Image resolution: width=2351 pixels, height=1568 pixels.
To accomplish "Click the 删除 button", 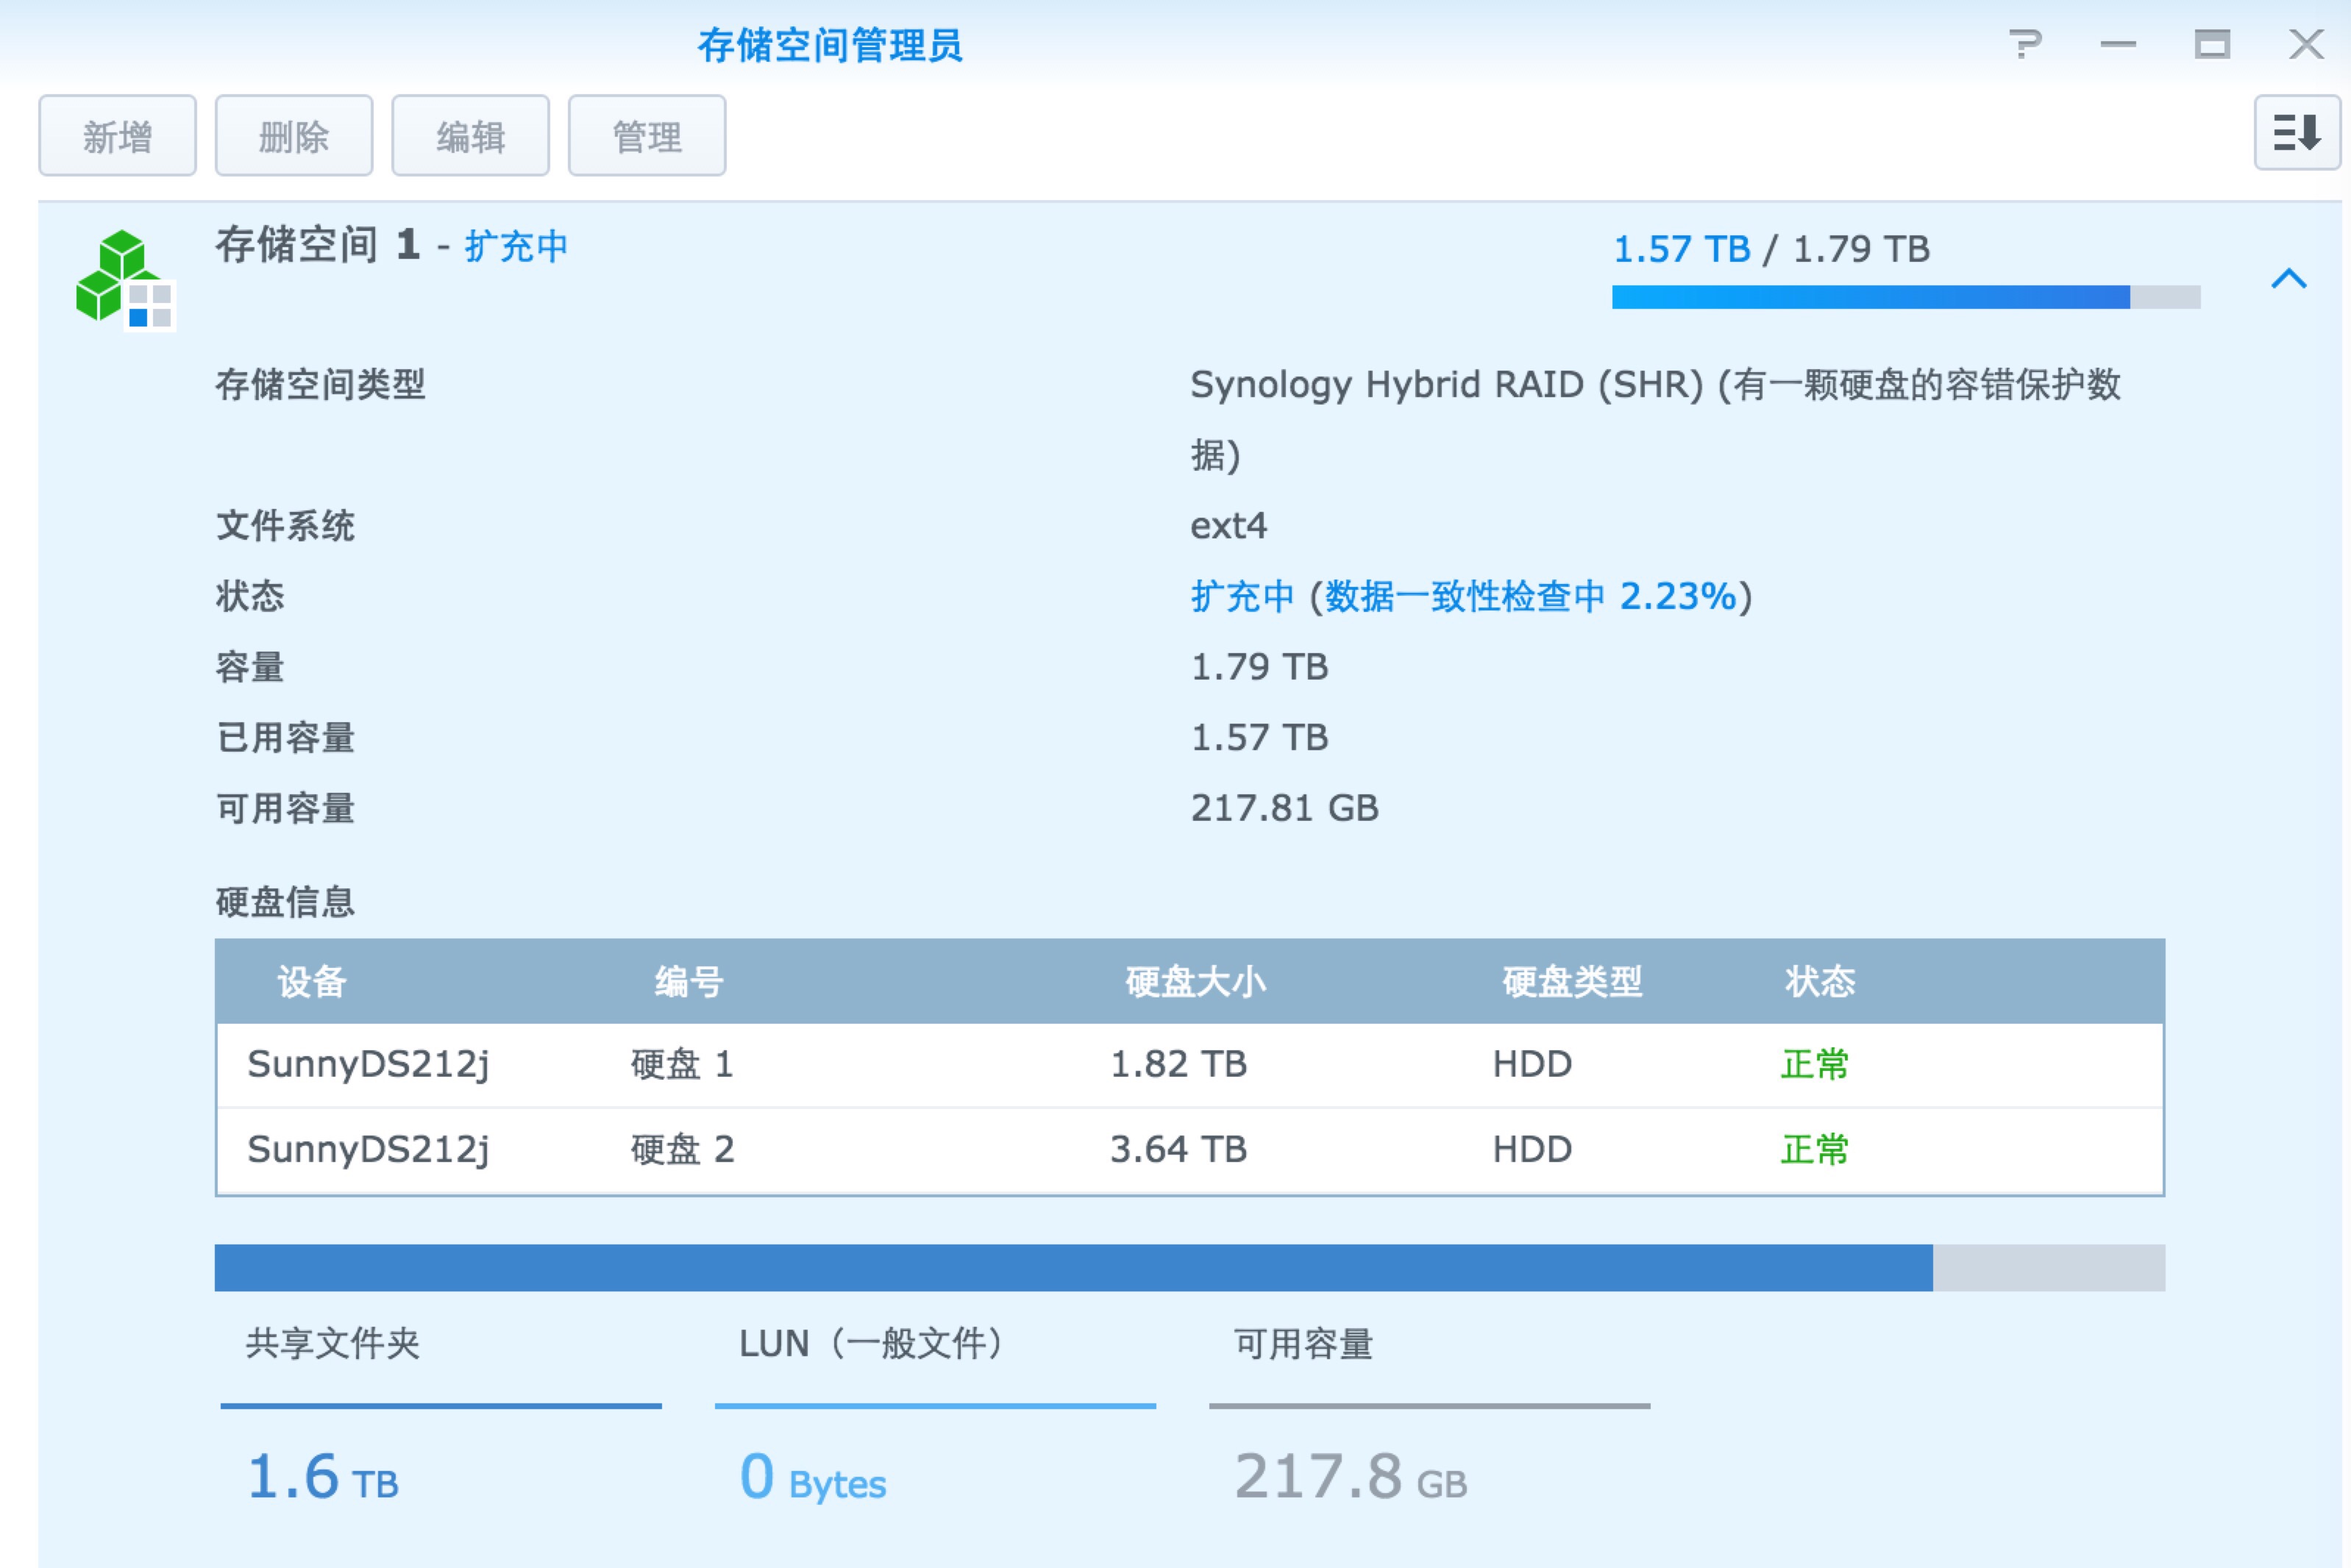I will pyautogui.click(x=294, y=136).
